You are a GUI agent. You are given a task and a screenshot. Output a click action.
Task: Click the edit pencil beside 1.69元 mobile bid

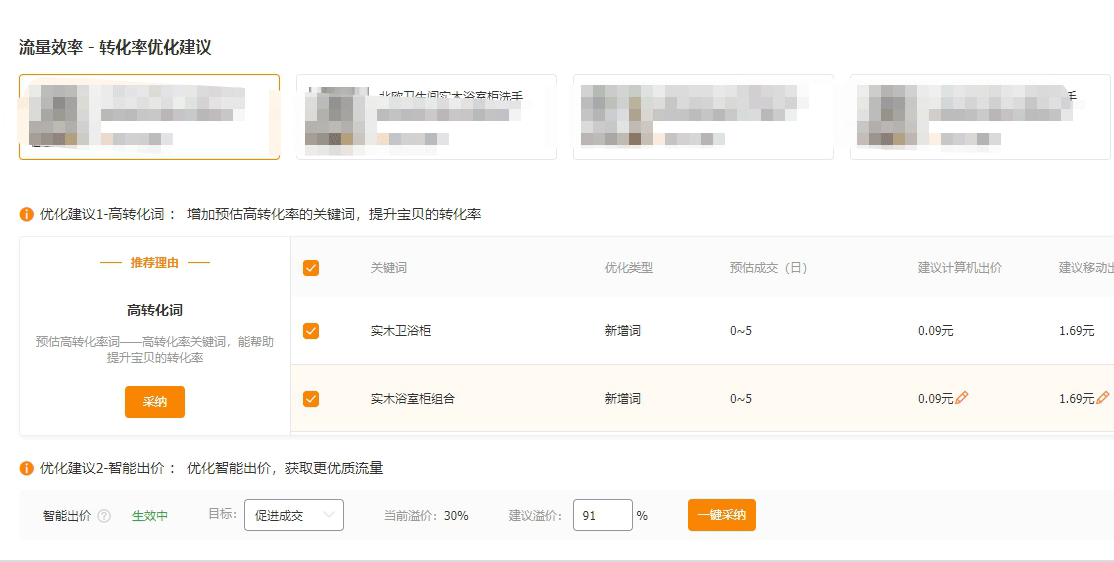(1102, 398)
